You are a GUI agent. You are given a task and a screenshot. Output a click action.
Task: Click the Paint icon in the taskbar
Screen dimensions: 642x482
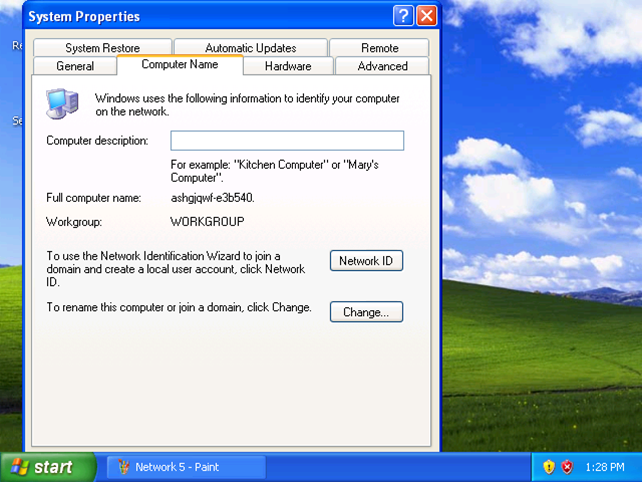click(x=124, y=467)
